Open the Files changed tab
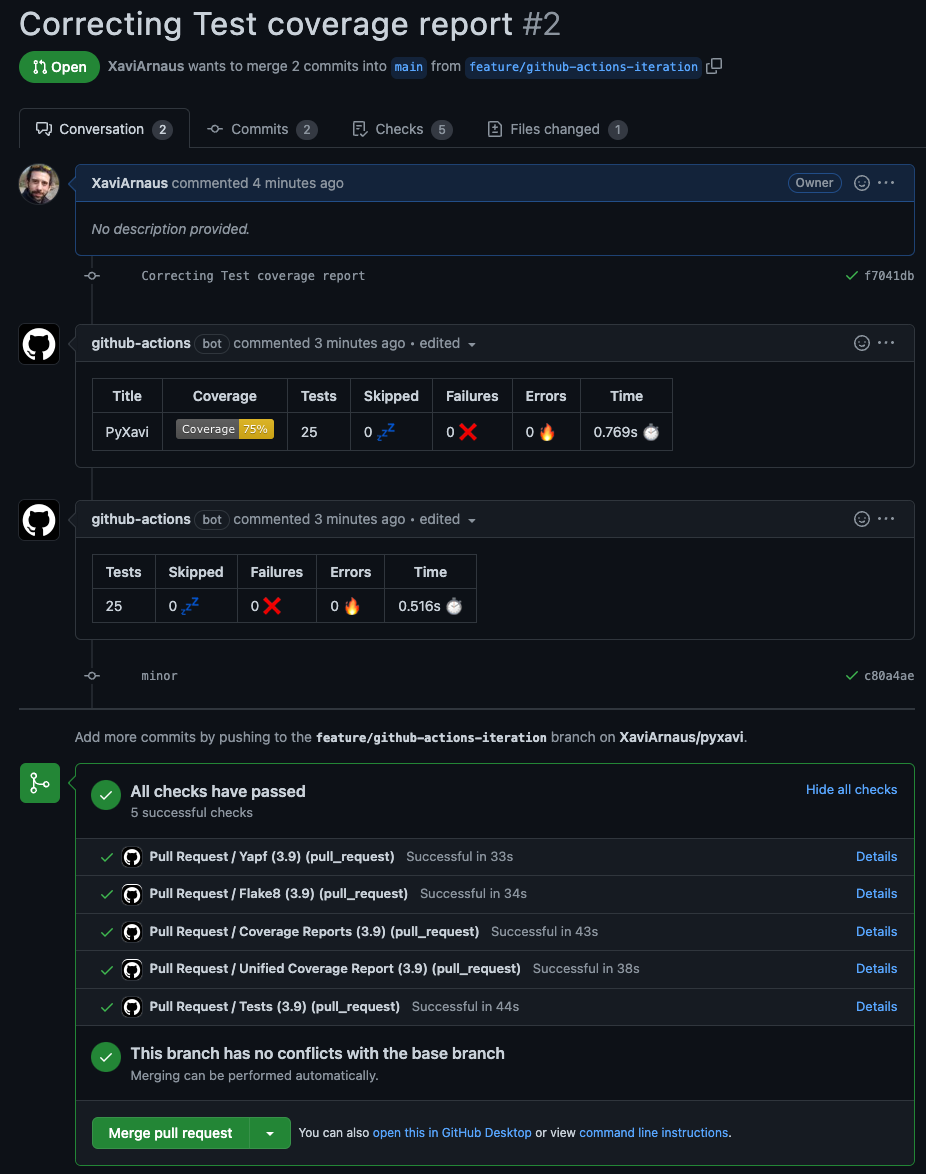926x1174 pixels. [x=556, y=129]
